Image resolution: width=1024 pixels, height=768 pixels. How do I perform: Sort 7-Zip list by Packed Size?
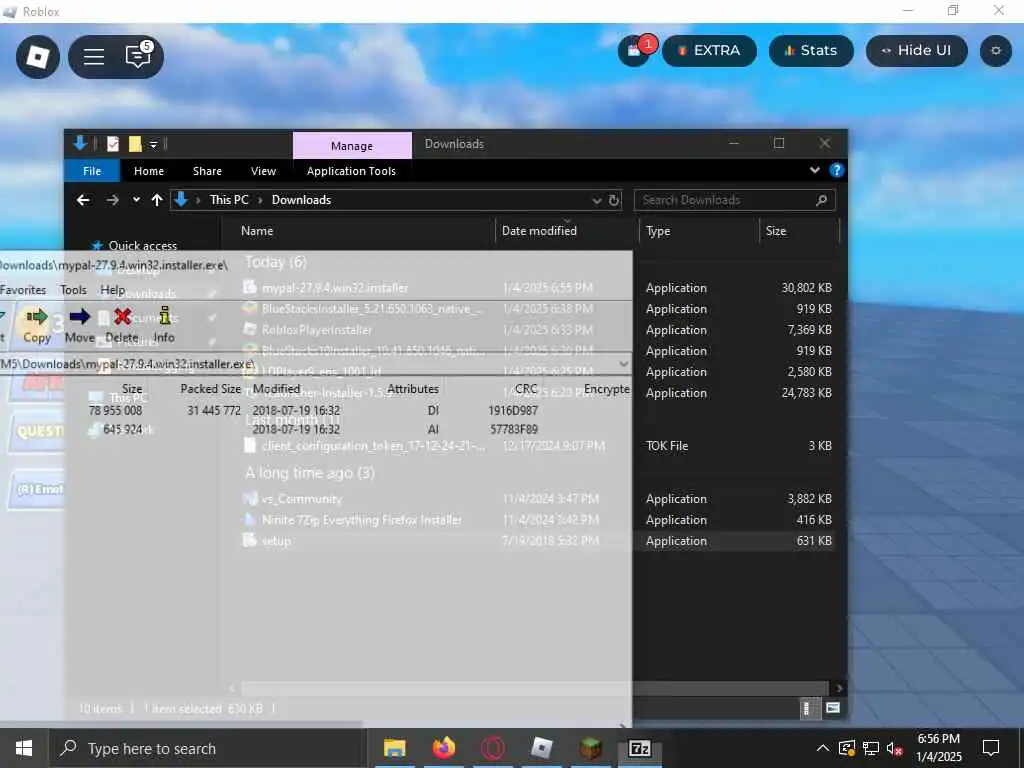(x=210, y=389)
